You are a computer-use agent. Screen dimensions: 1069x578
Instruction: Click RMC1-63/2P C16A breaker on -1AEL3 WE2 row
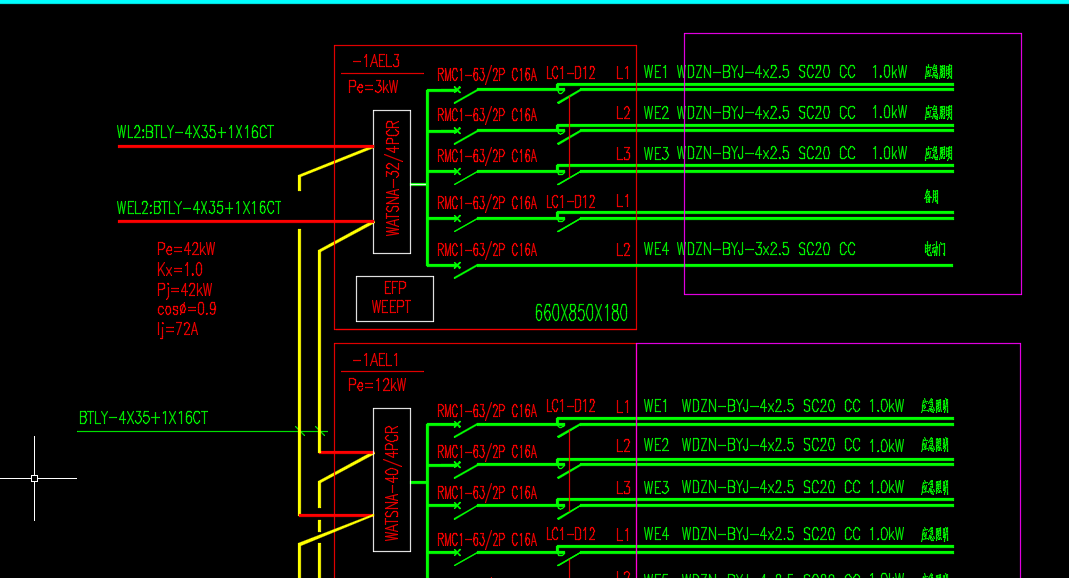tap(487, 115)
